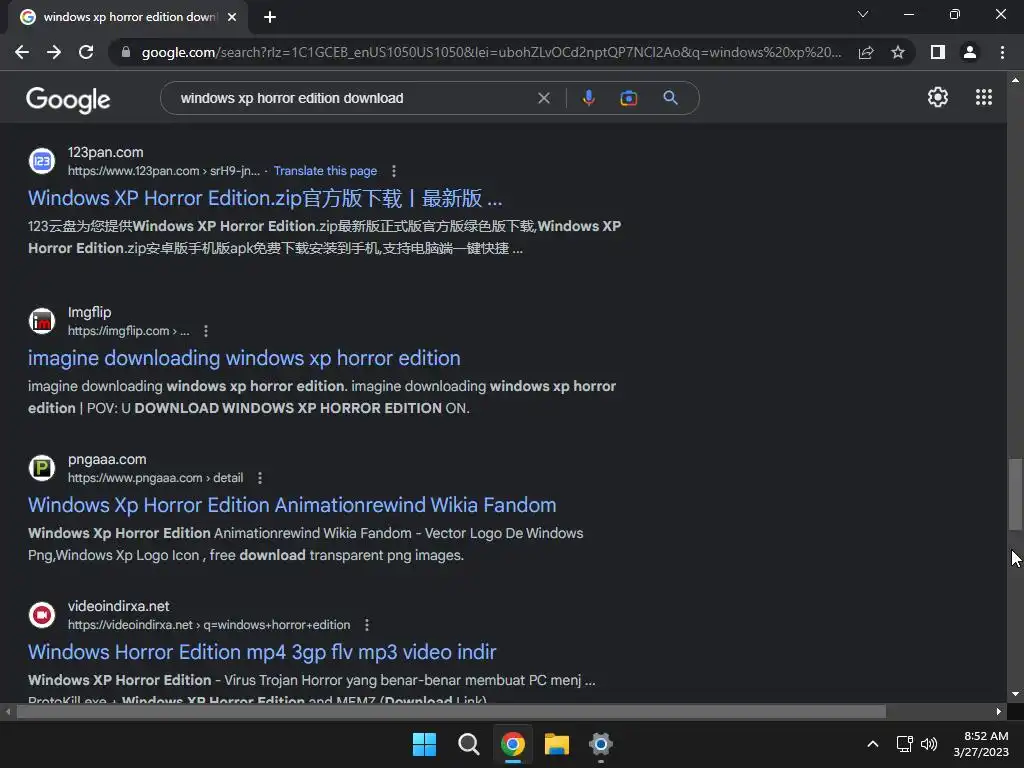Click the vertical scrollbar up arrow
This screenshot has height=768, width=1024.
coord(1015,80)
